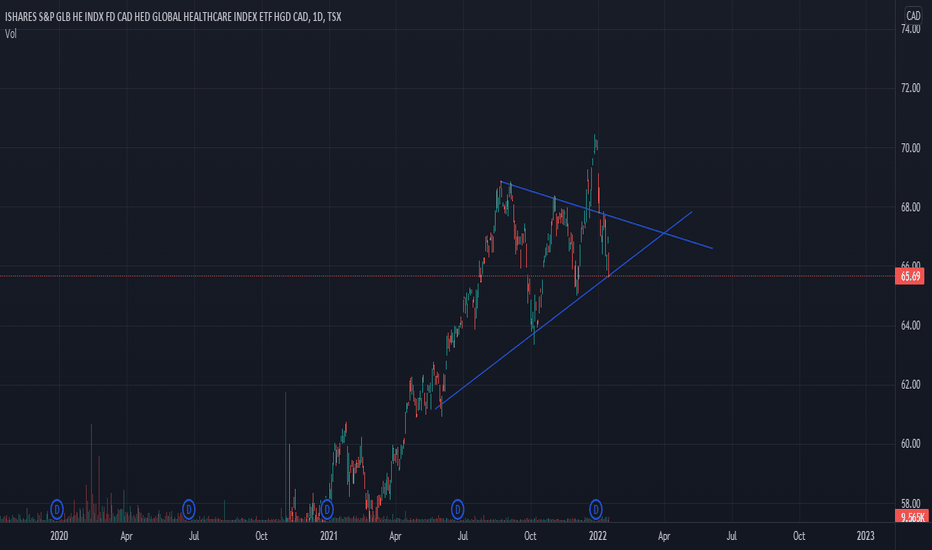This screenshot has height=550, width=932.
Task: Open the dividend marker near 2020
Action: 56,510
